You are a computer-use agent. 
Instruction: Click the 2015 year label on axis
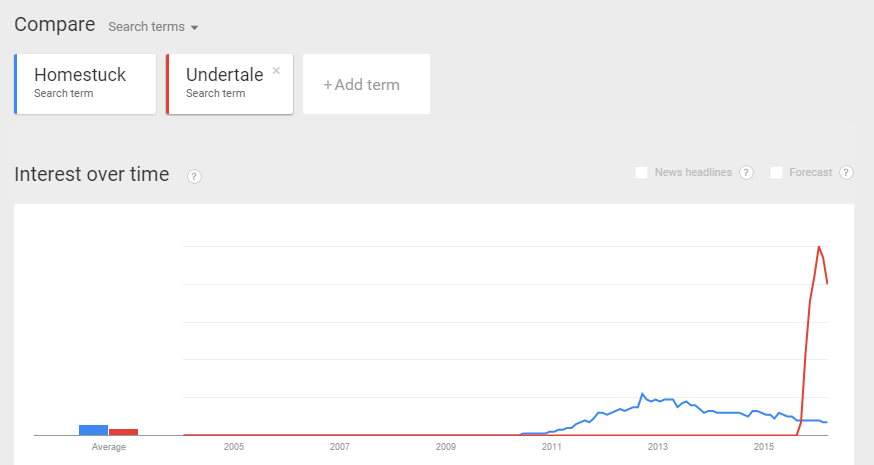[764, 447]
